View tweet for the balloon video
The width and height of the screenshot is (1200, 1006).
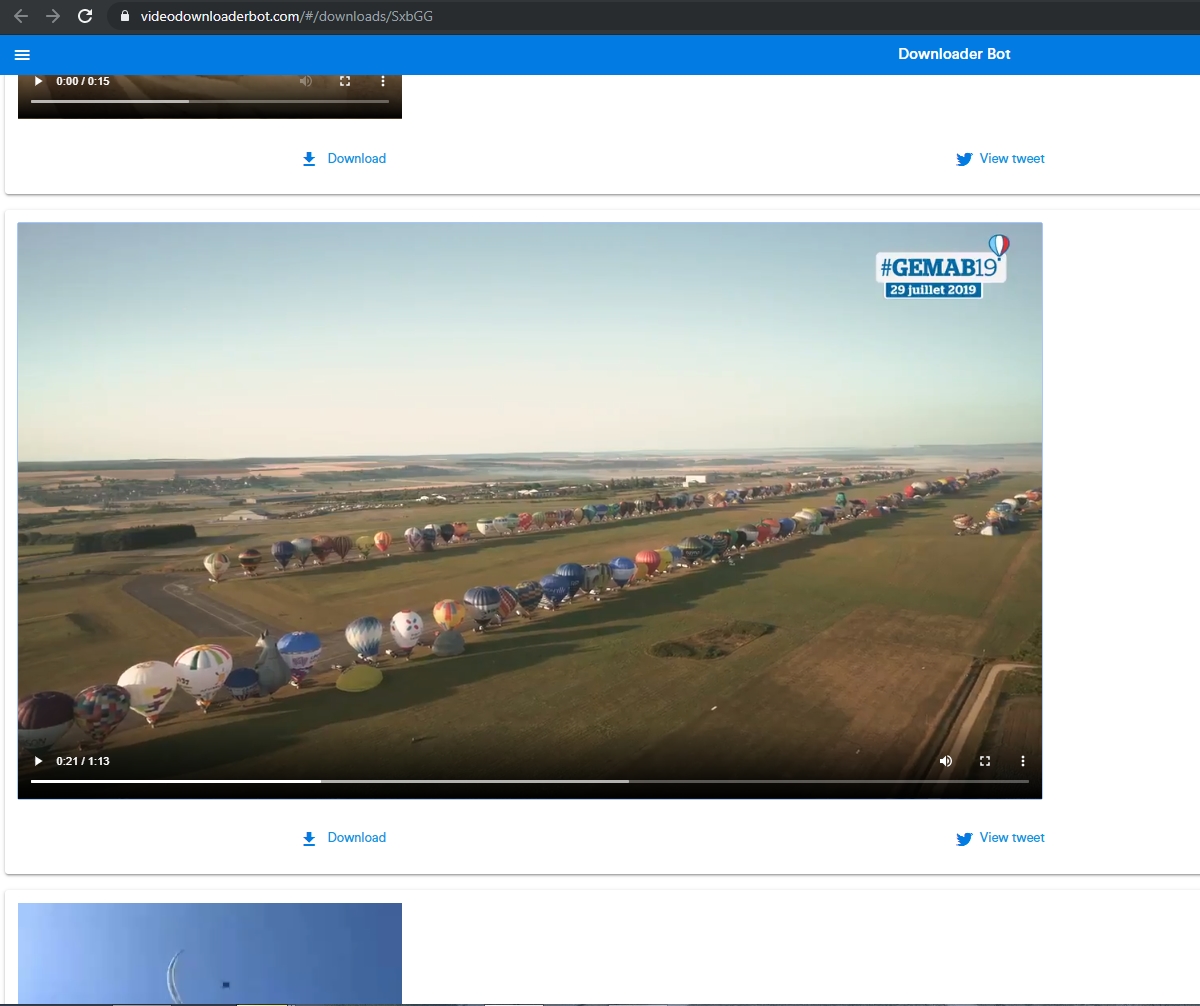tap(1000, 837)
